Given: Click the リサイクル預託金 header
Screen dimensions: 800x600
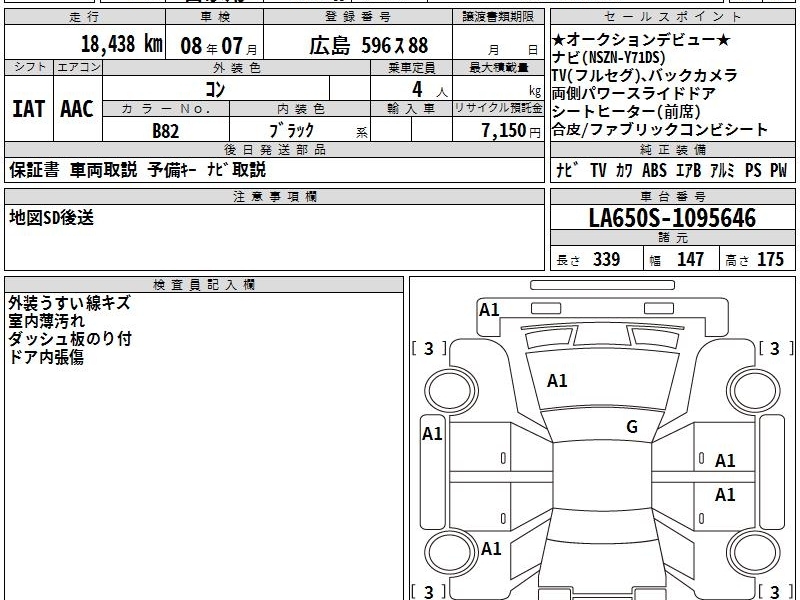Looking at the screenshot, I should [x=498, y=108].
